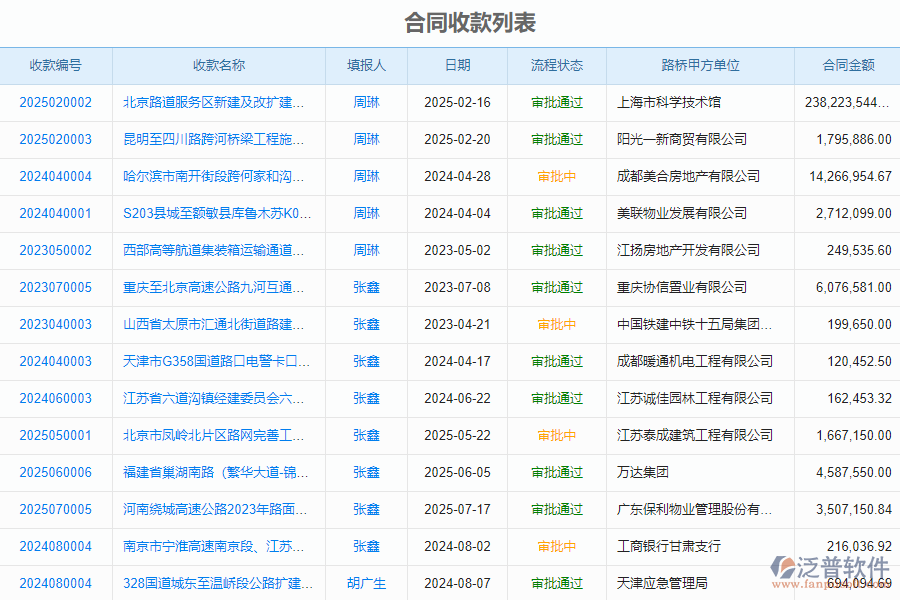900x600 pixels.
Task: Click 收款编号 column header
Action: [x=55, y=65]
